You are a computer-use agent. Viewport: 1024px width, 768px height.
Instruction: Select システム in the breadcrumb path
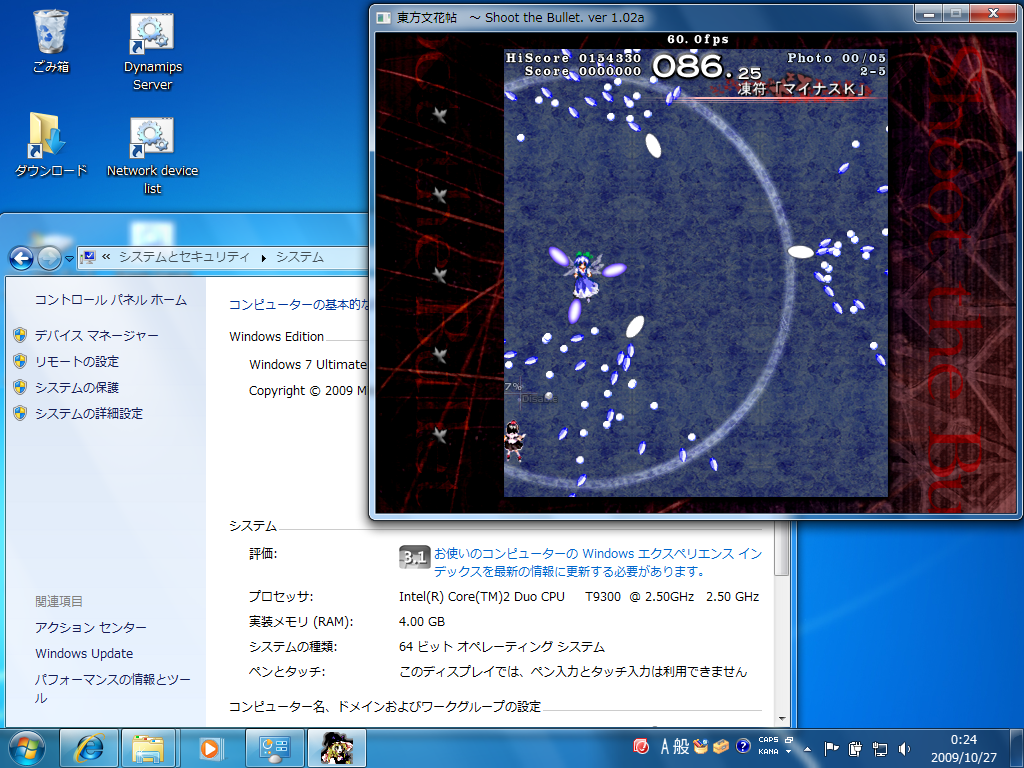click(x=299, y=257)
